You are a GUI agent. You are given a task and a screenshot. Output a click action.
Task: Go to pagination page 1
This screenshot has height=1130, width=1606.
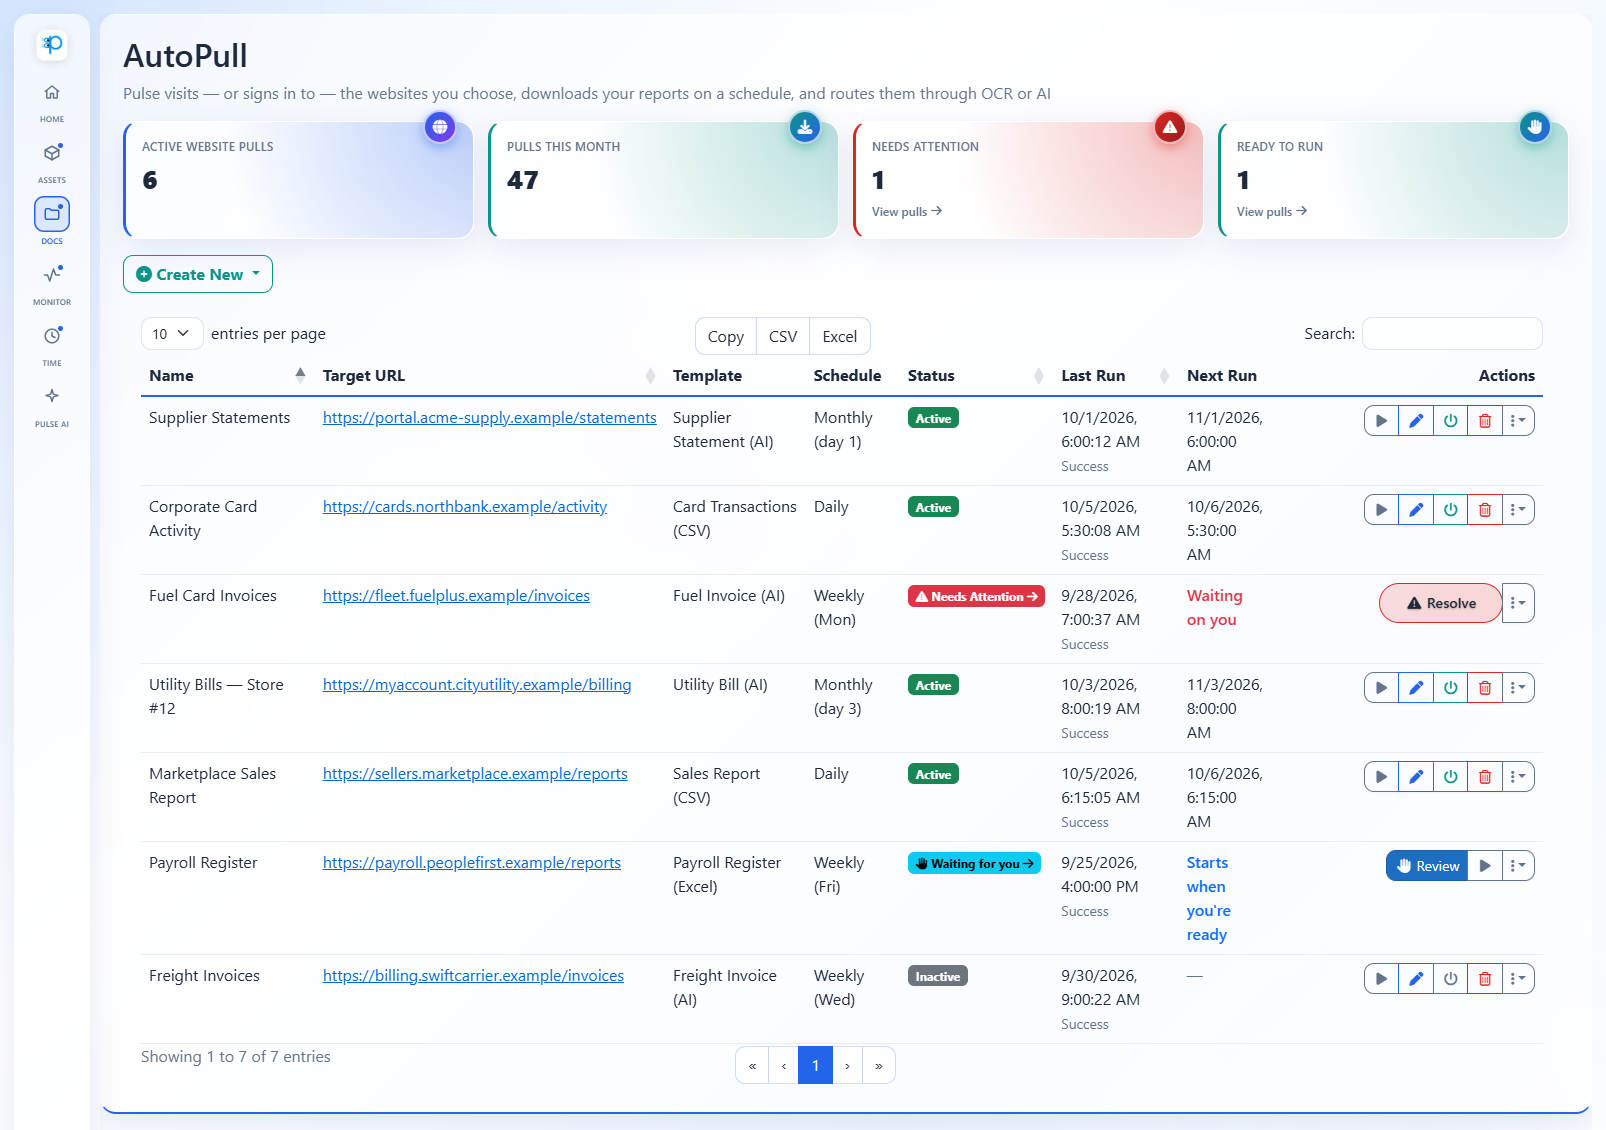click(815, 1066)
